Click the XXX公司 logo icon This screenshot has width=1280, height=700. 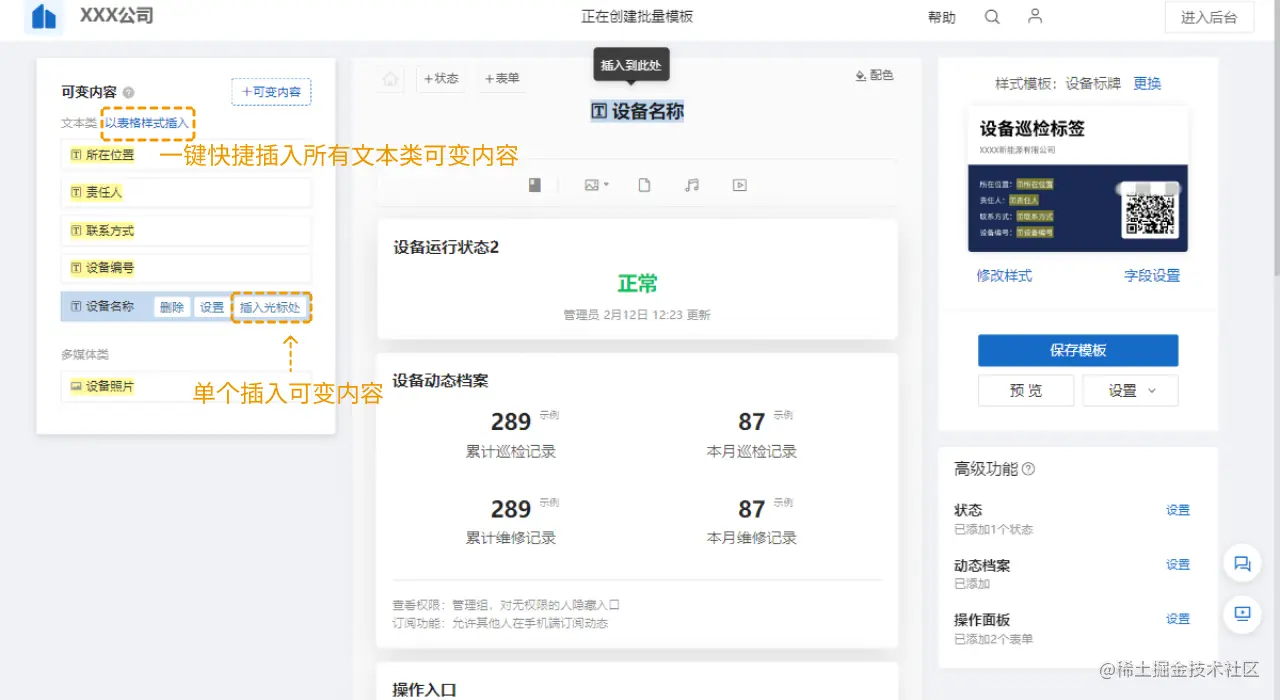pyautogui.click(x=44, y=17)
